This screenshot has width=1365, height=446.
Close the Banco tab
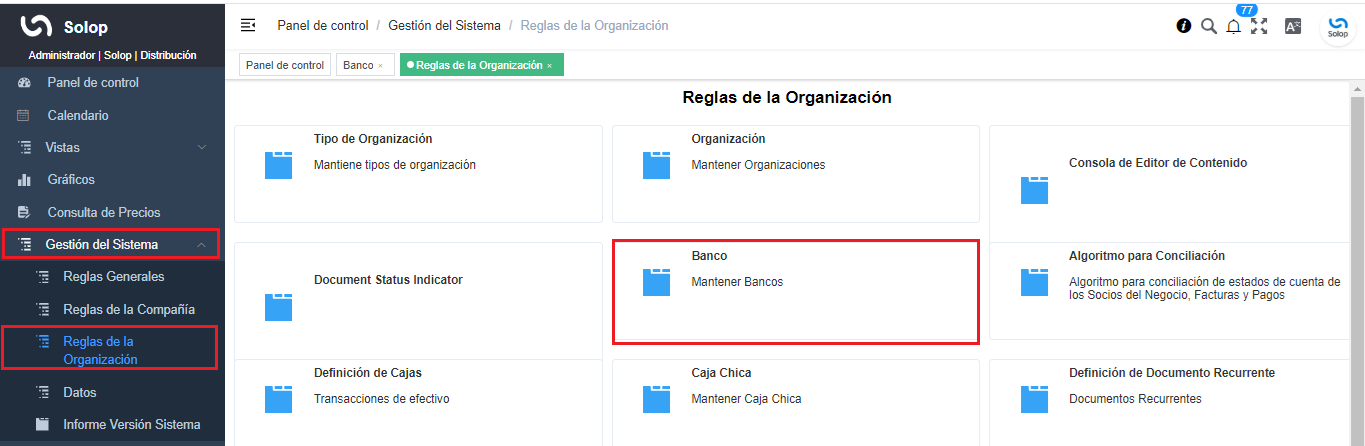point(380,66)
